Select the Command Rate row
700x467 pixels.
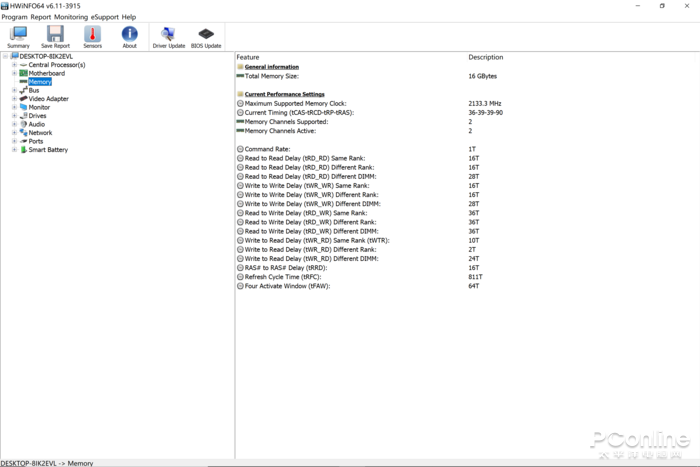267,149
